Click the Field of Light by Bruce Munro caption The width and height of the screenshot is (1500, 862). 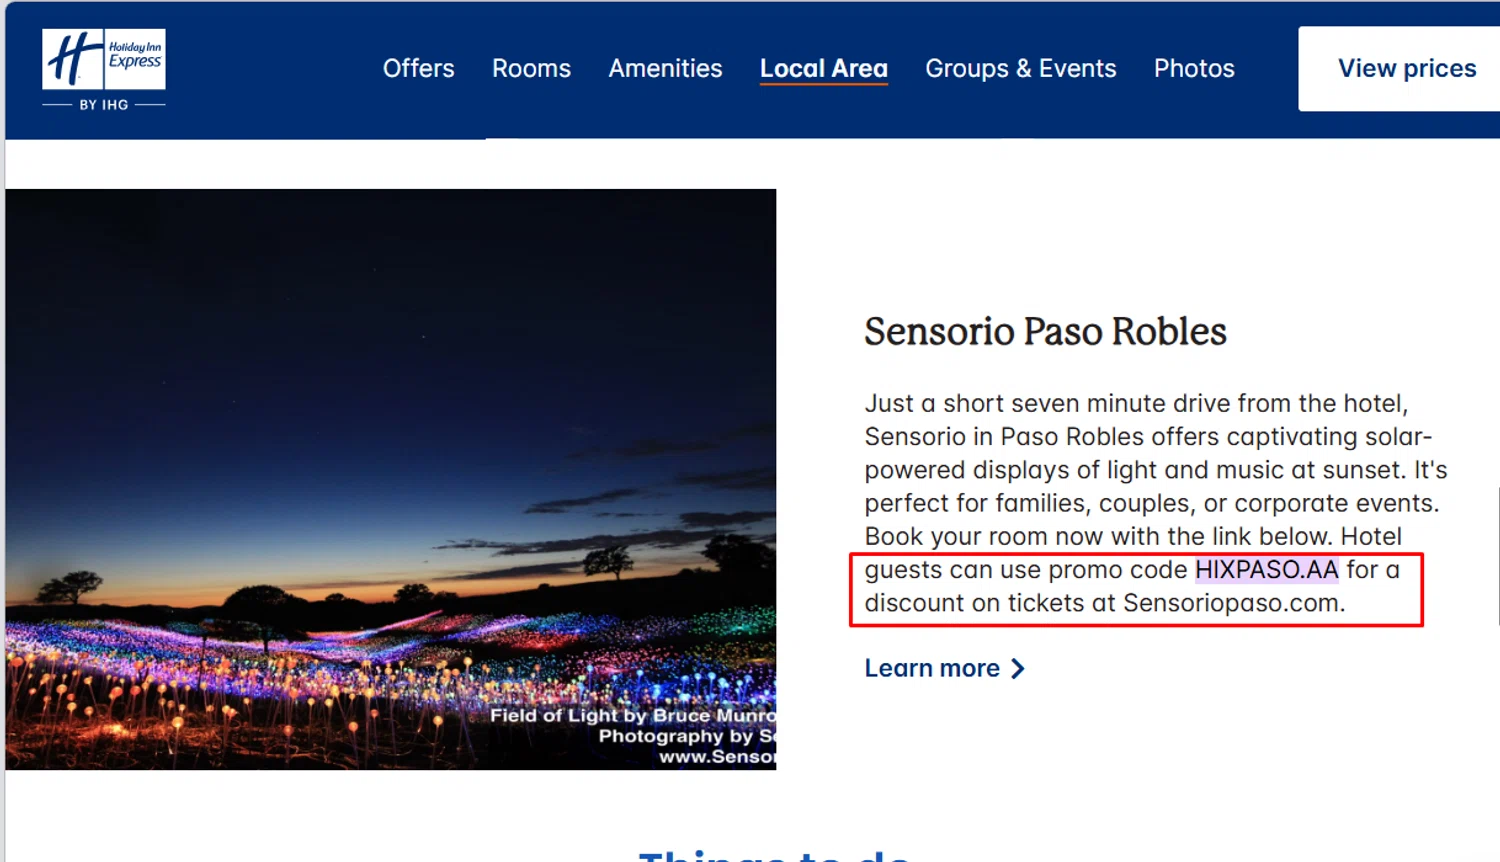[x=632, y=715]
